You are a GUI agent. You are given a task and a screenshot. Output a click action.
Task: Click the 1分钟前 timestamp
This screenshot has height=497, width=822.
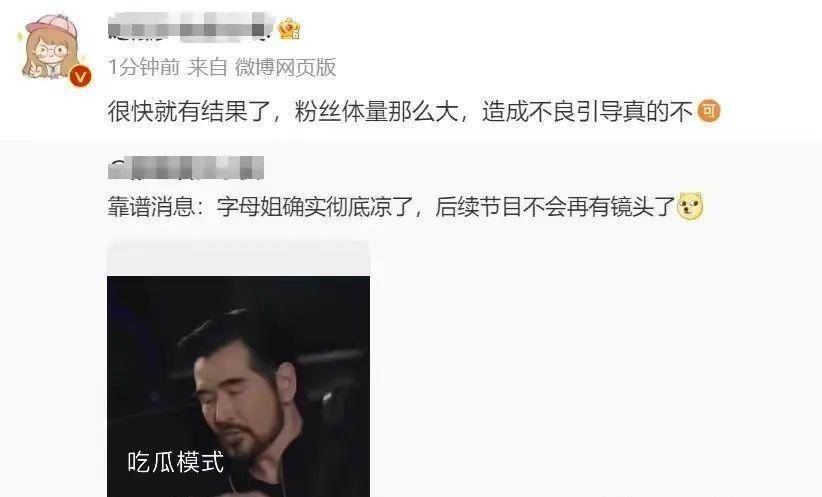(x=144, y=67)
